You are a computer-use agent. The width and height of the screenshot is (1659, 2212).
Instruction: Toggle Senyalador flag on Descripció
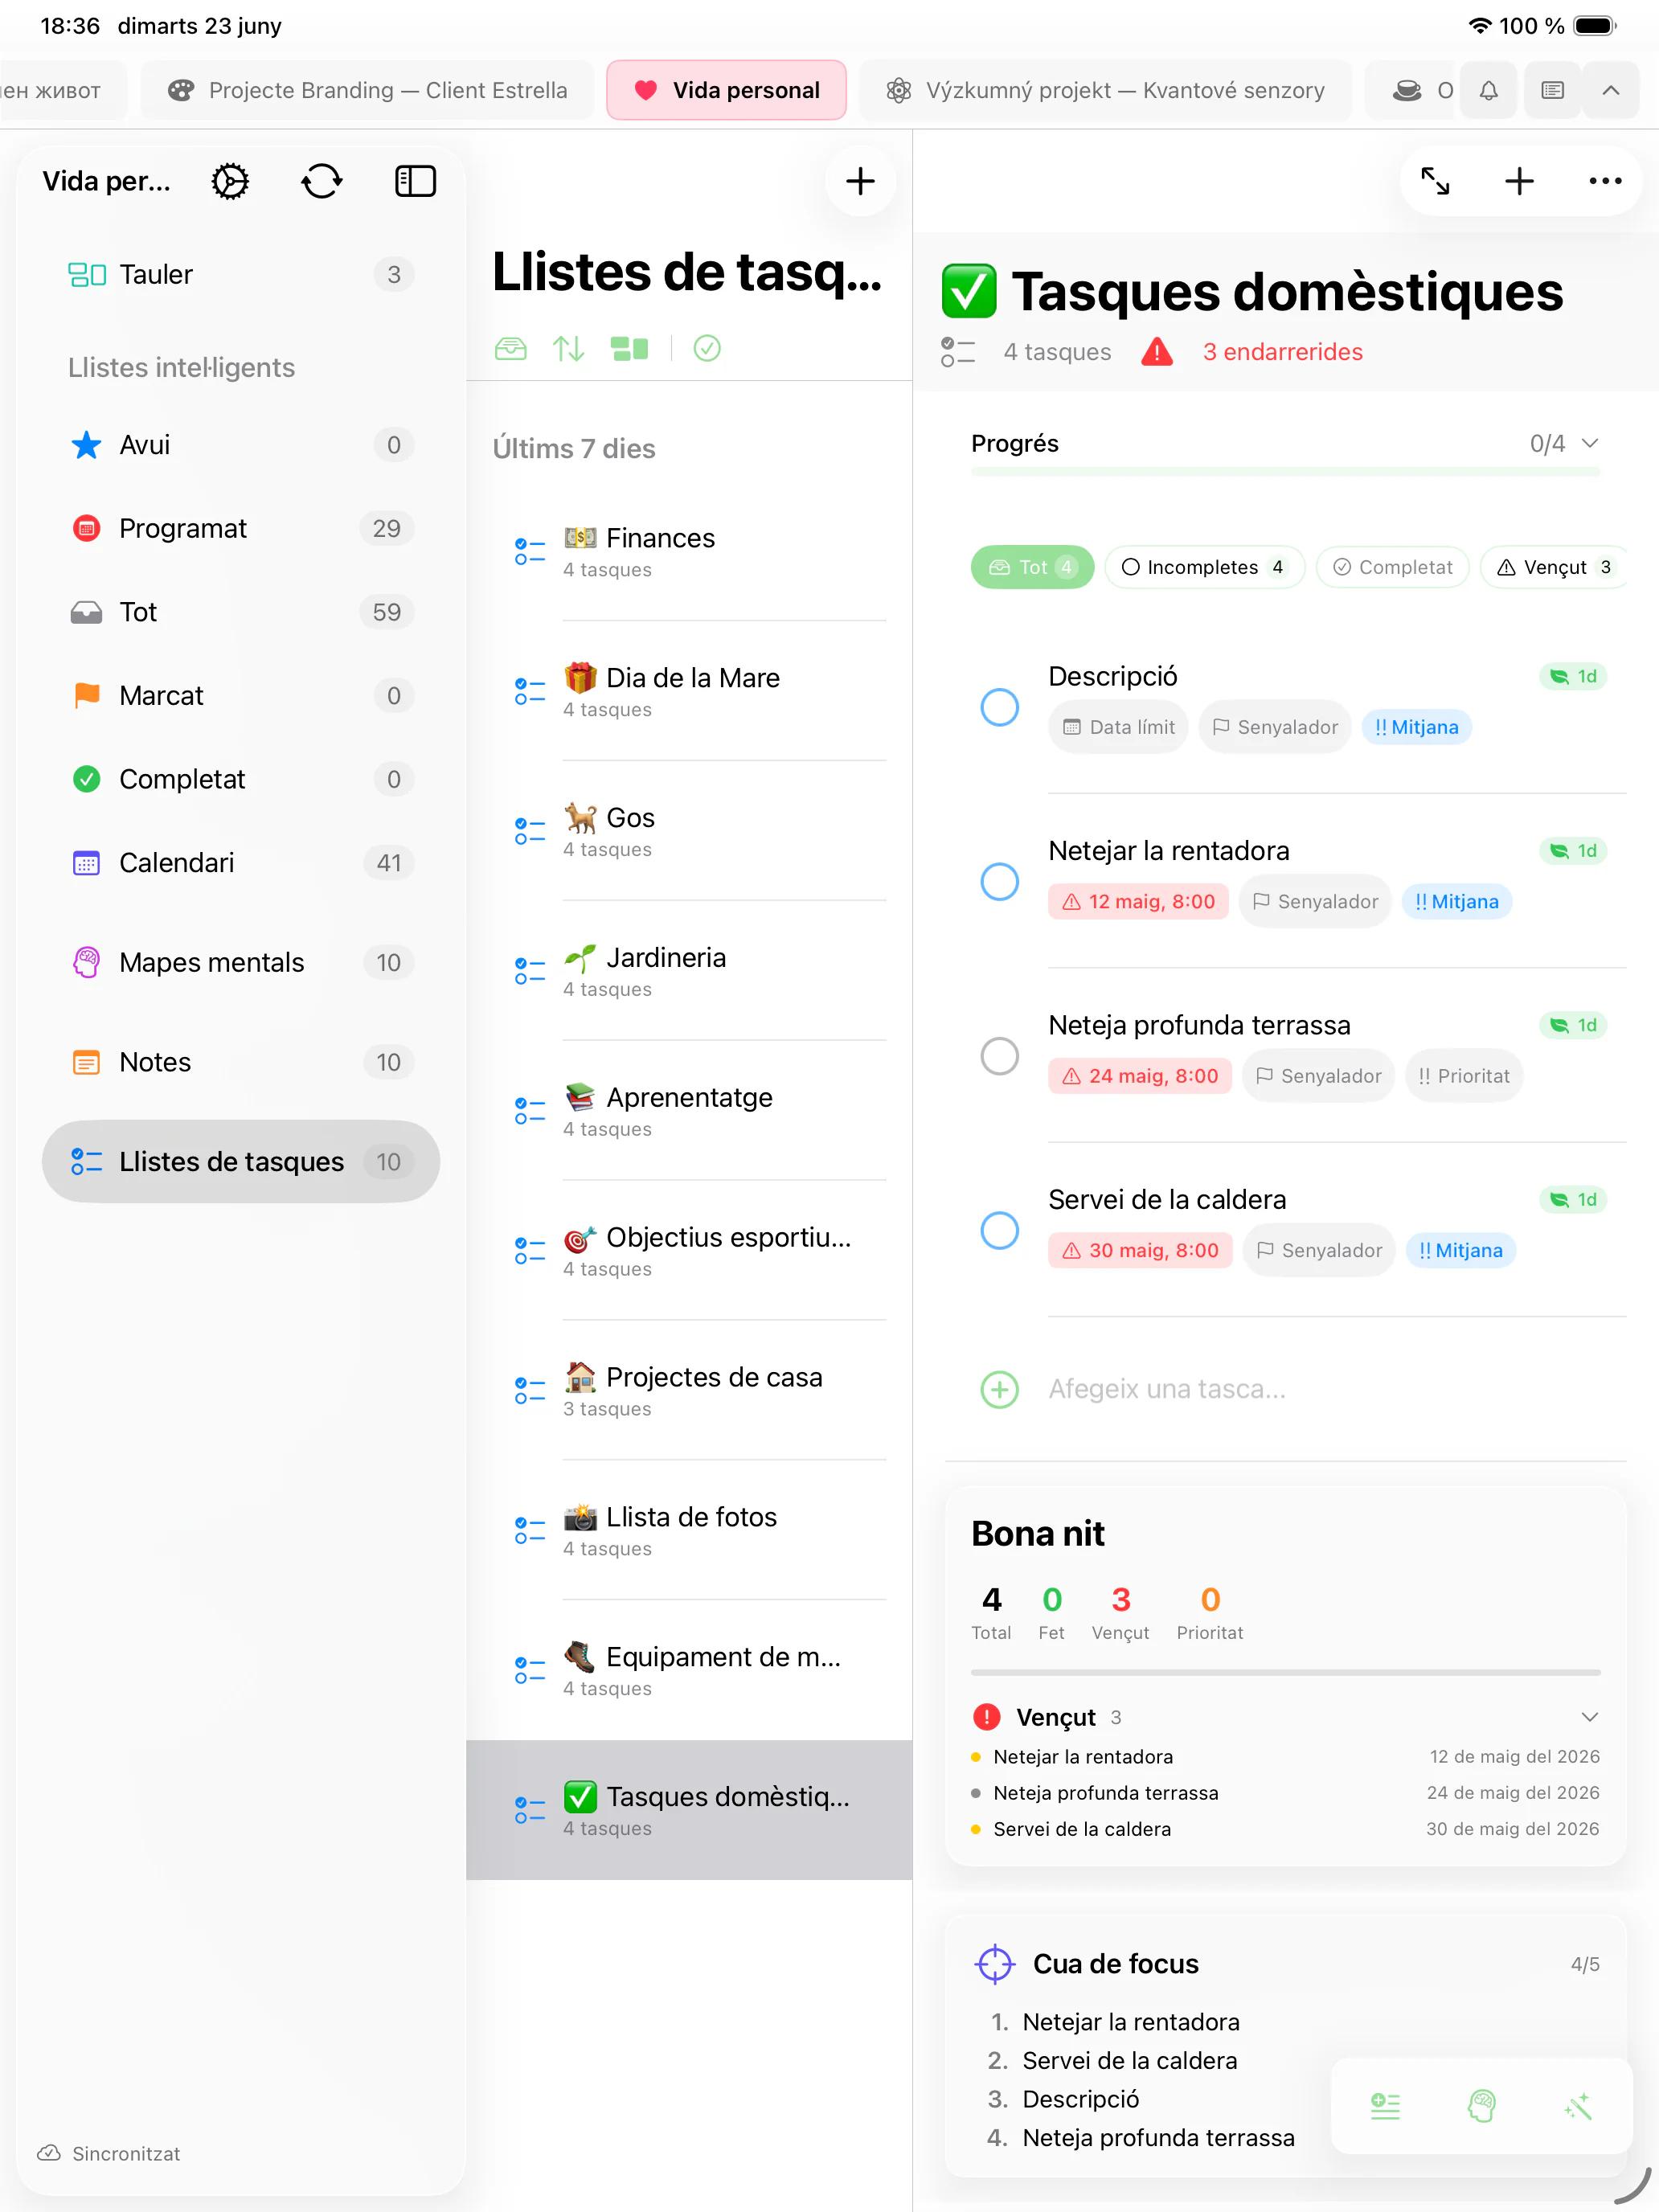tap(1275, 727)
